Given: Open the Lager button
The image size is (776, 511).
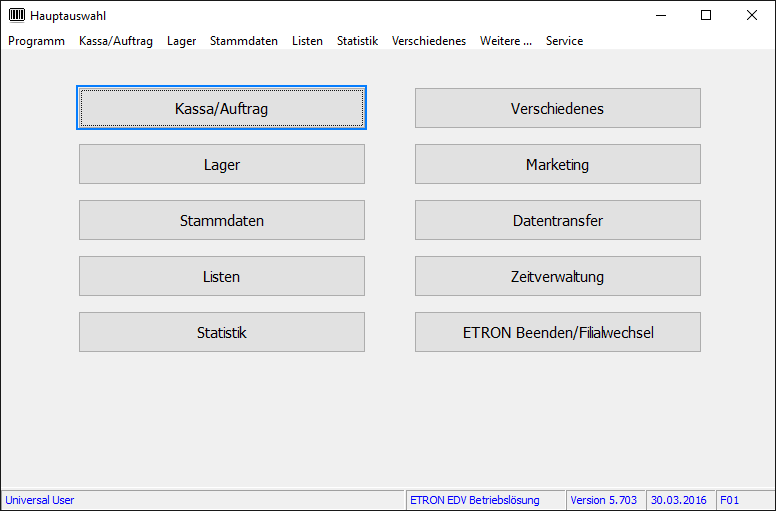Looking at the screenshot, I should [x=221, y=164].
